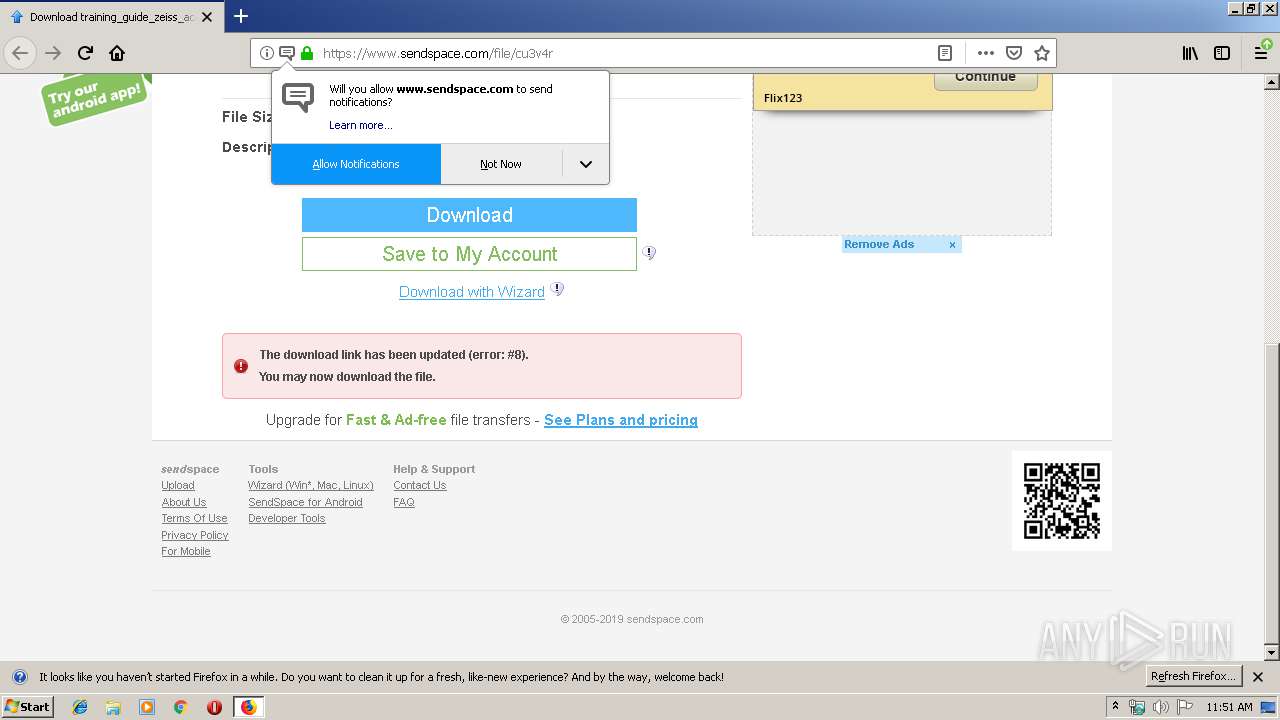Bookmark this page with the star
This screenshot has height=720, width=1280.
(x=1041, y=53)
